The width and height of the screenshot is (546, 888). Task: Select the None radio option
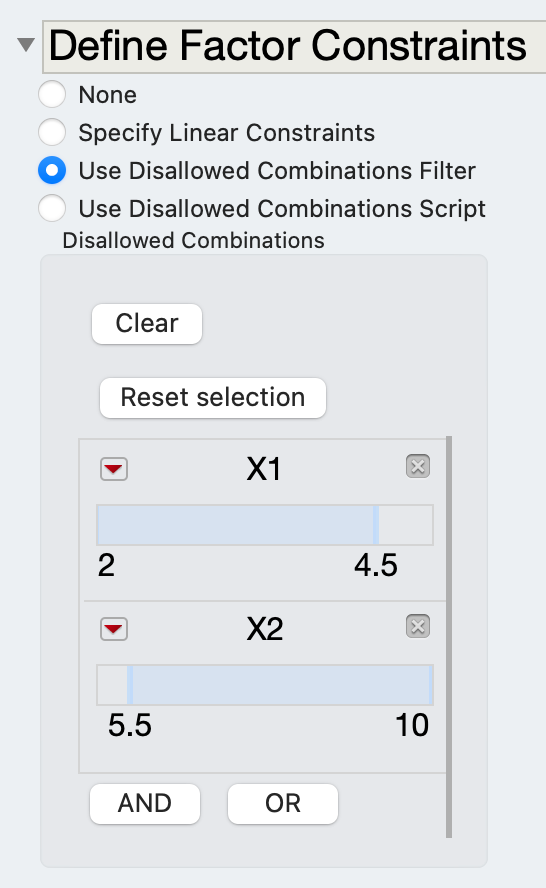point(52,95)
